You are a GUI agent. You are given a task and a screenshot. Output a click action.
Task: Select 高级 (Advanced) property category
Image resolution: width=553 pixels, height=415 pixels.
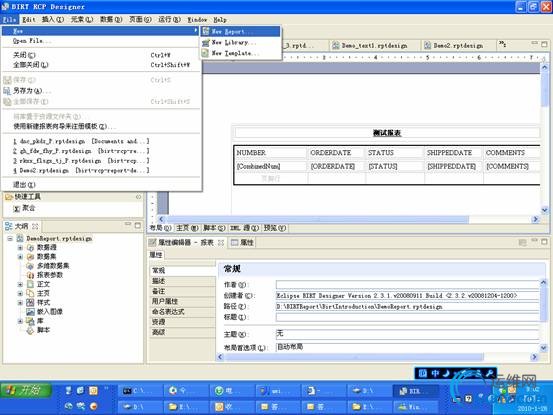tap(182, 332)
